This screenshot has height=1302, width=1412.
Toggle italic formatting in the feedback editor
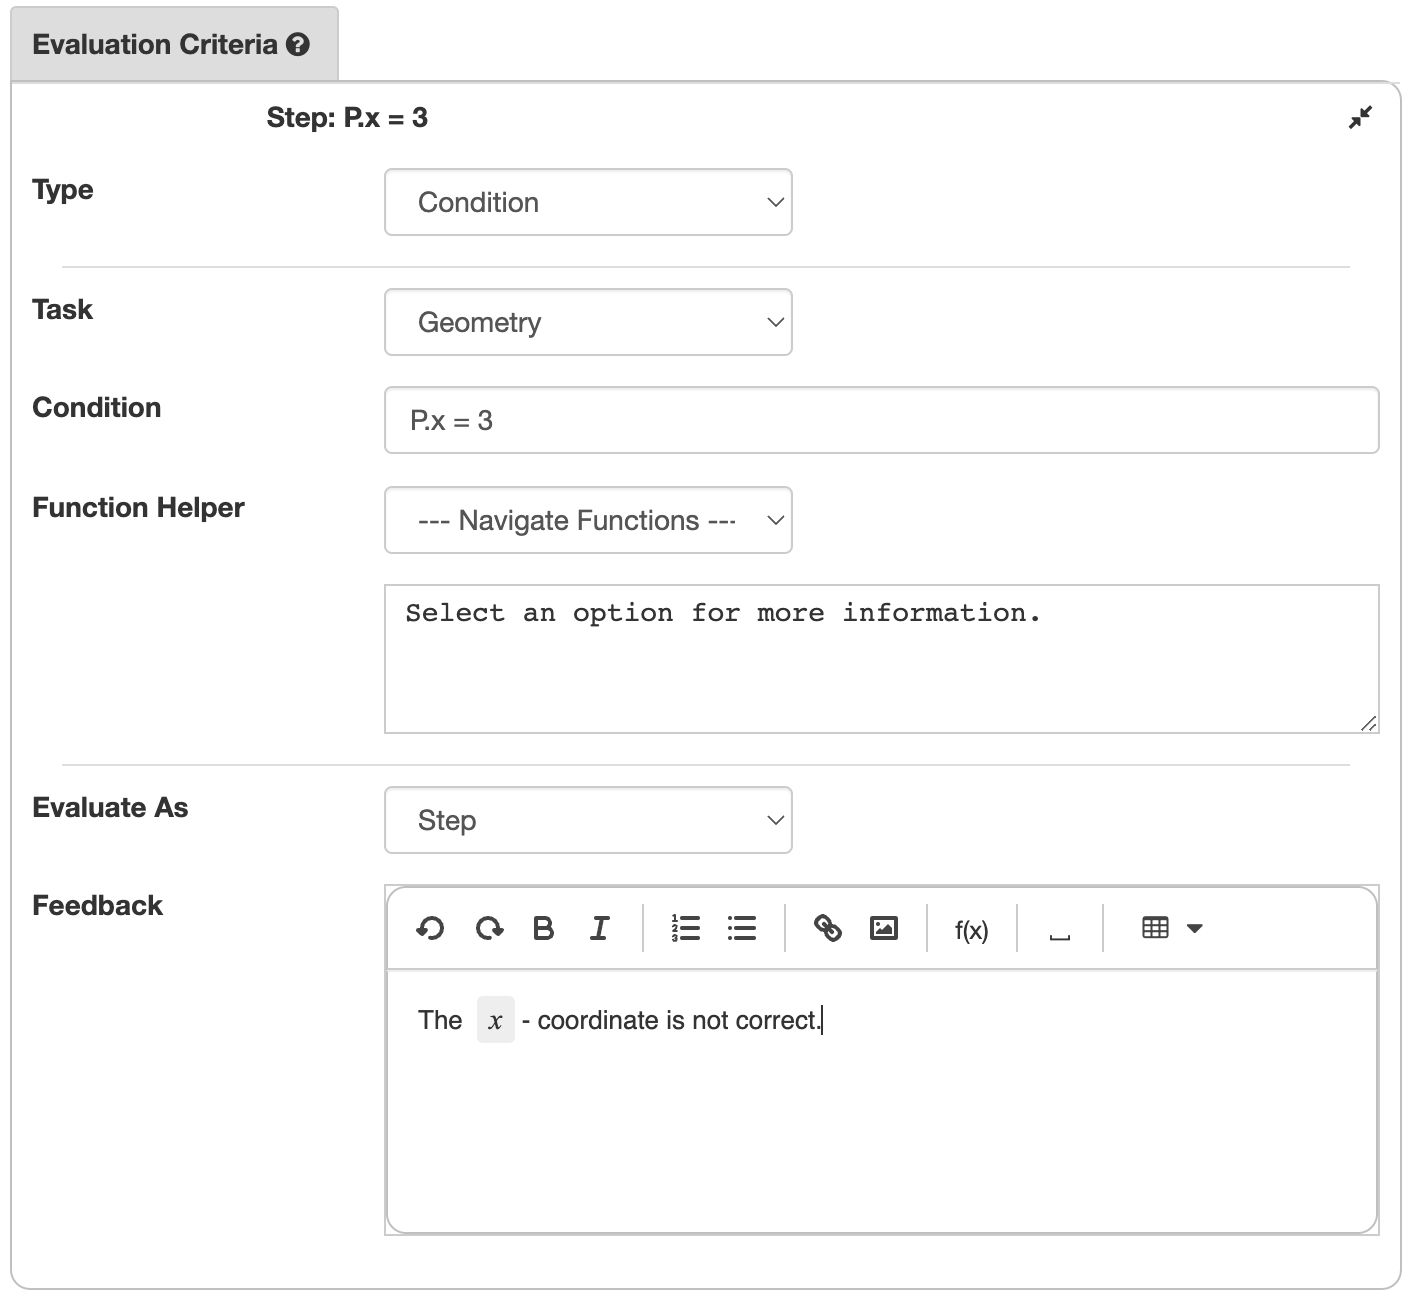pos(598,928)
